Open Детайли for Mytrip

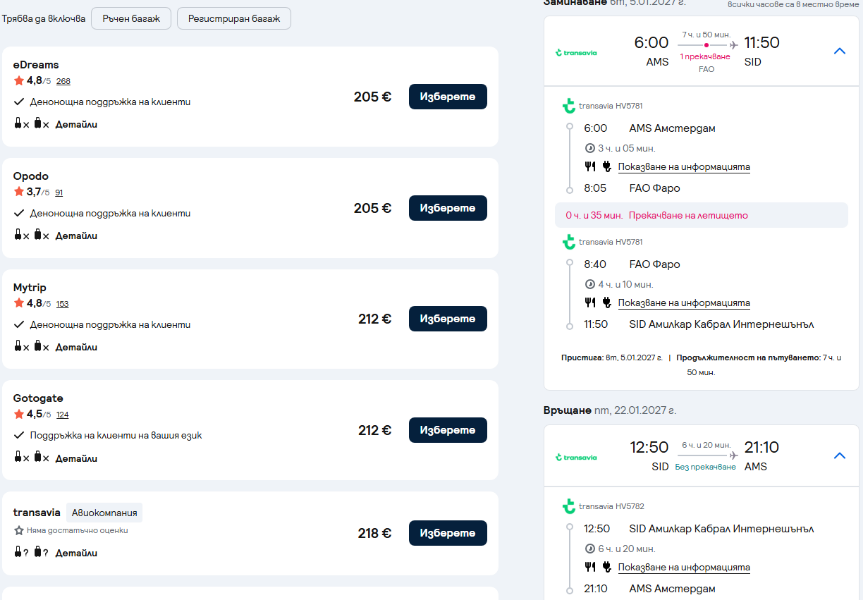tap(76, 347)
